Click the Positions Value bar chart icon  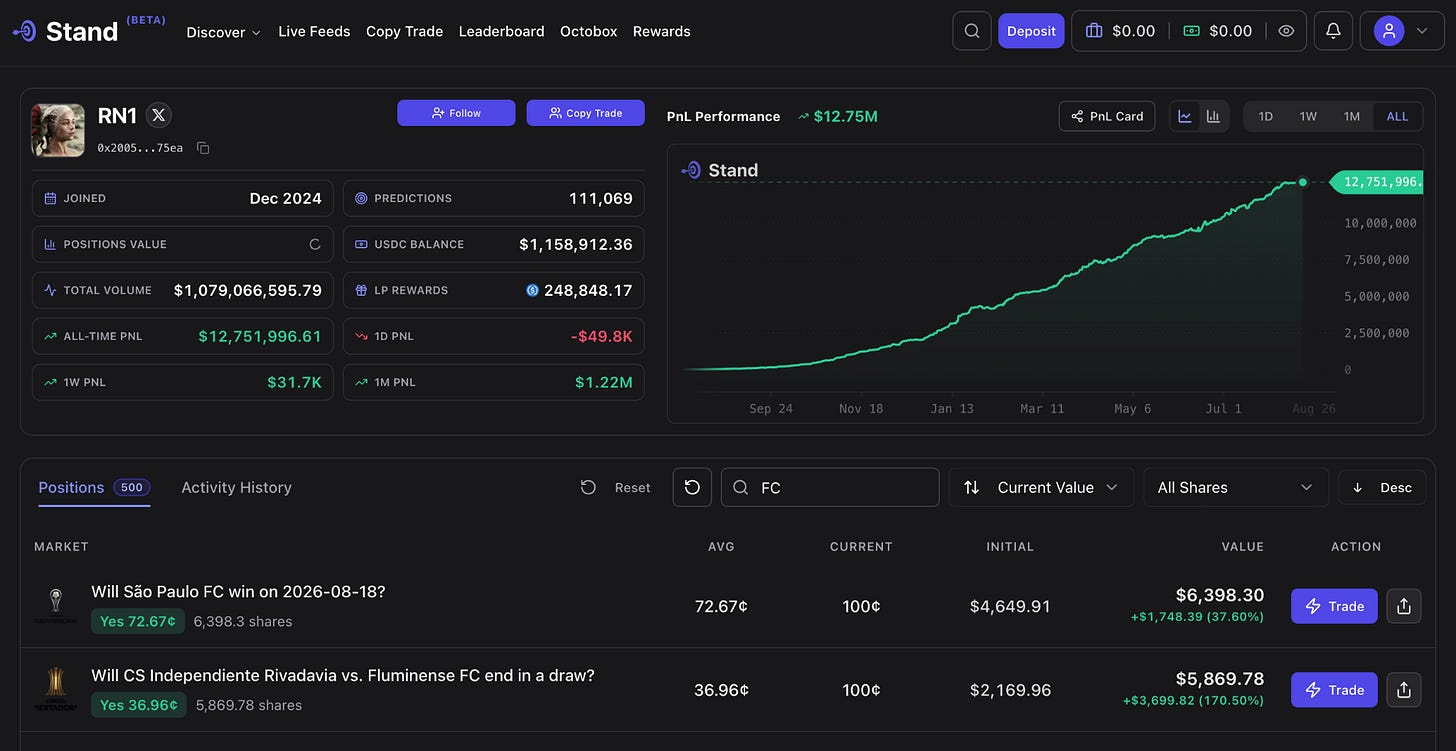pos(50,244)
